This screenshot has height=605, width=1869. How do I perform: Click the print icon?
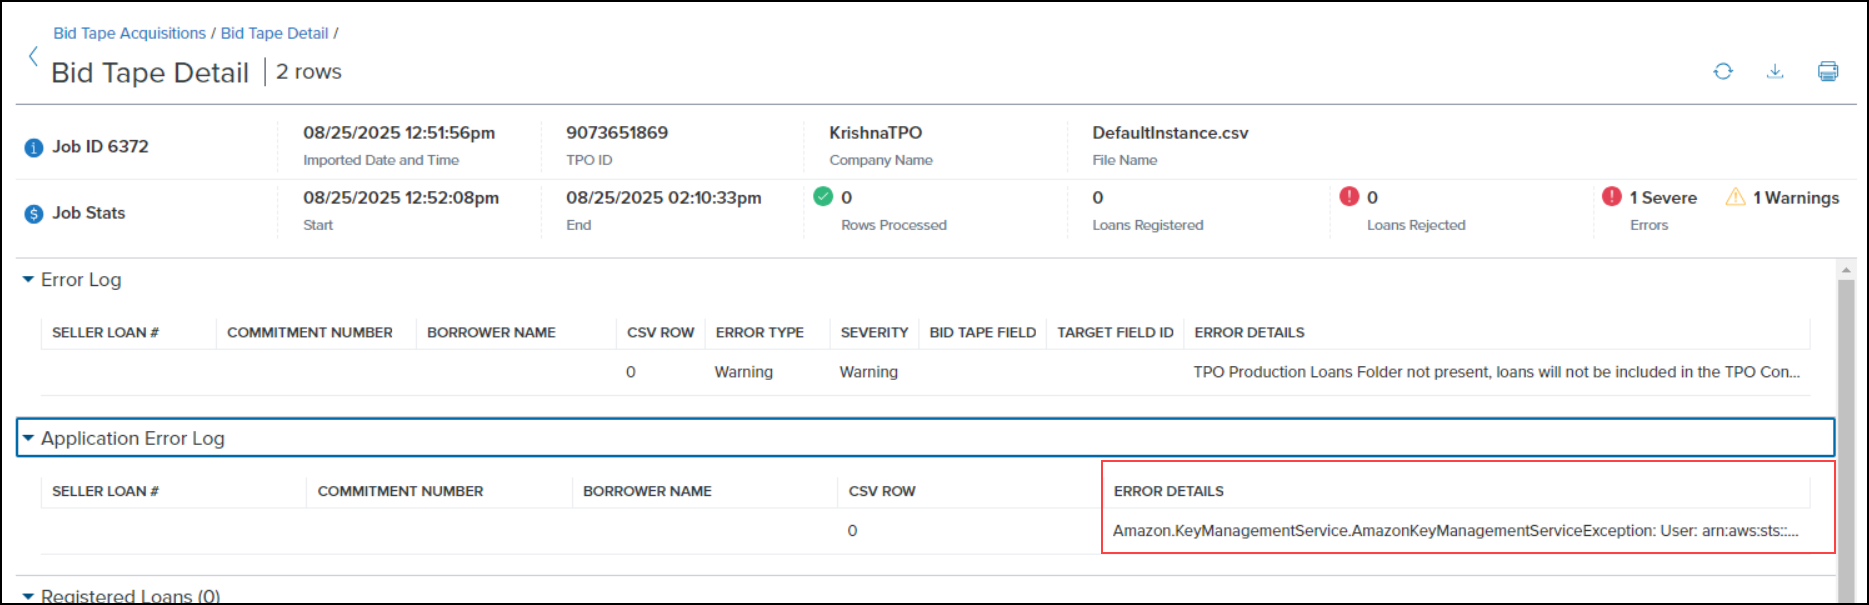point(1827,71)
